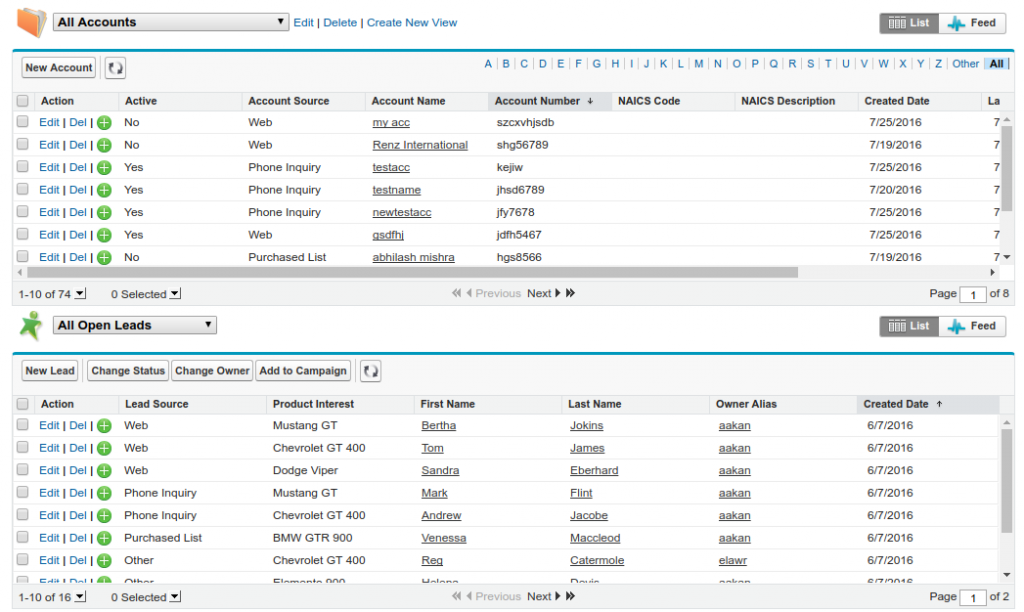
Task: Open the Create New View link
Action: (x=412, y=21)
